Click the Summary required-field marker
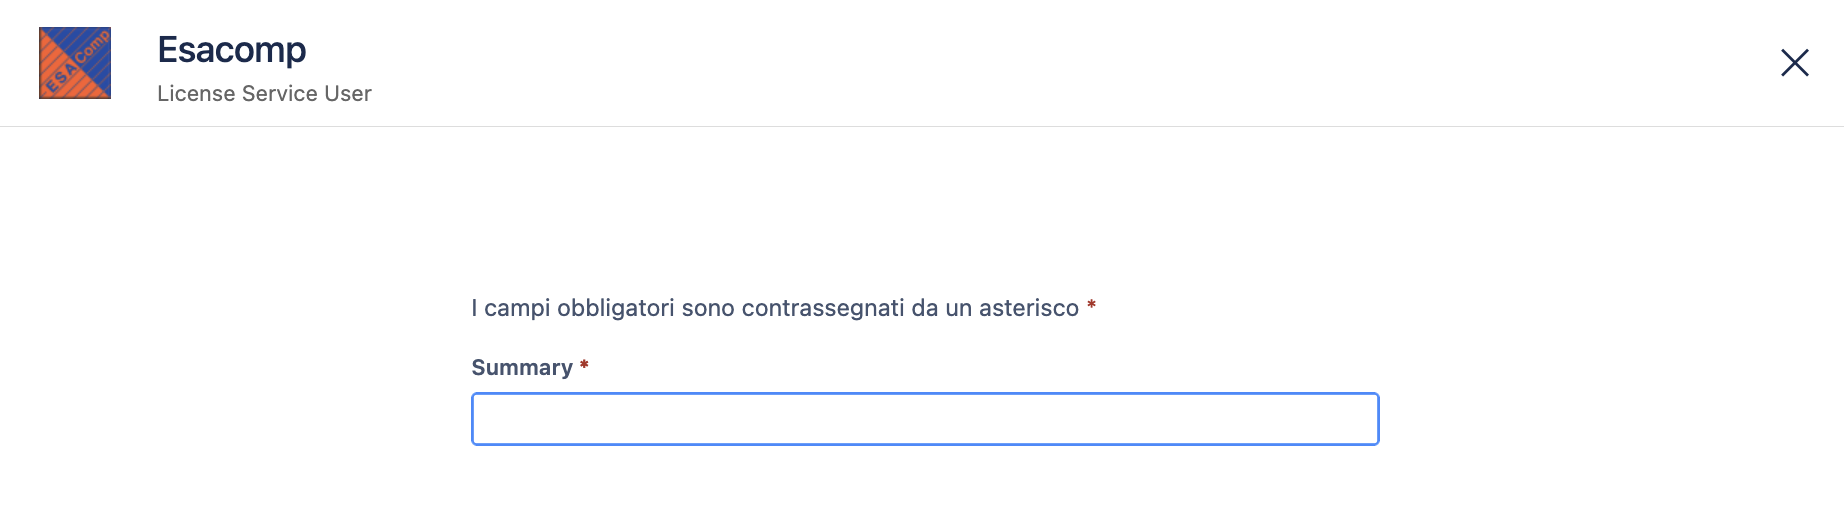 [x=584, y=366]
